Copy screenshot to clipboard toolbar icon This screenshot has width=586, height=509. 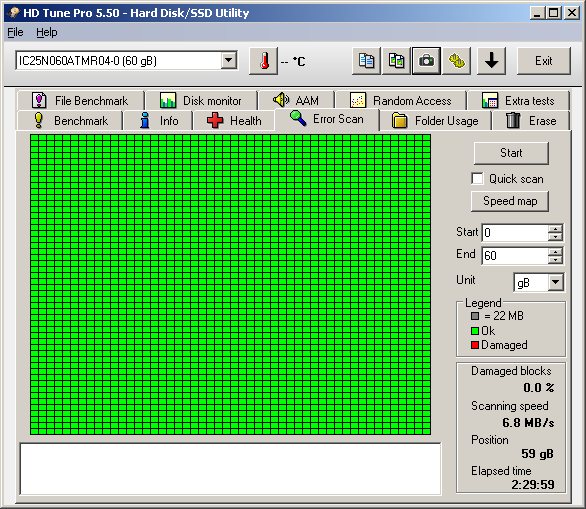[396, 61]
